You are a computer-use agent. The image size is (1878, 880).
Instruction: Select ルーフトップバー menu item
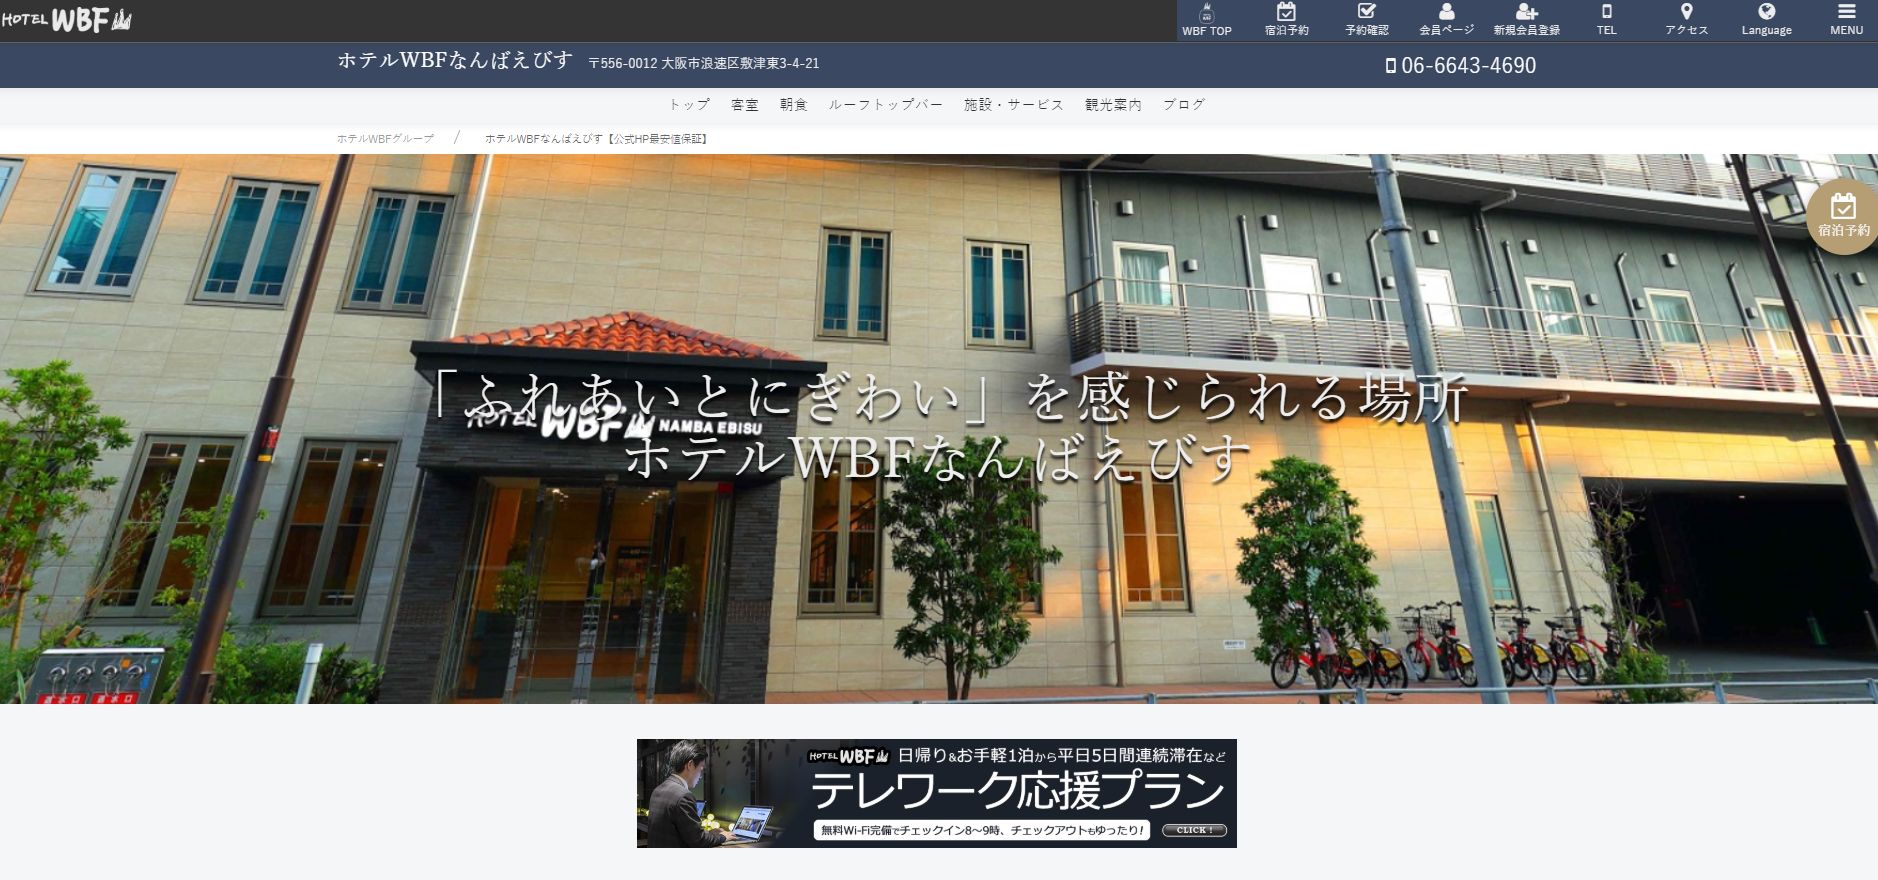pyautogui.click(x=885, y=105)
